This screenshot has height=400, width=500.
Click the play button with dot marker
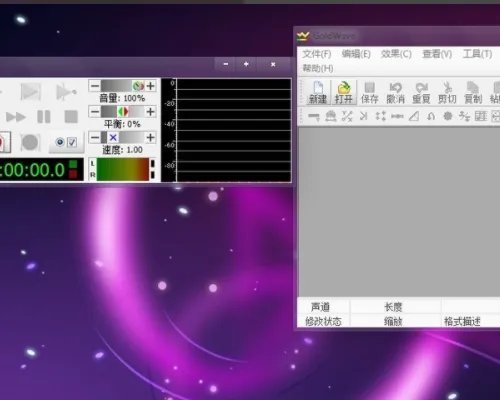[66, 92]
